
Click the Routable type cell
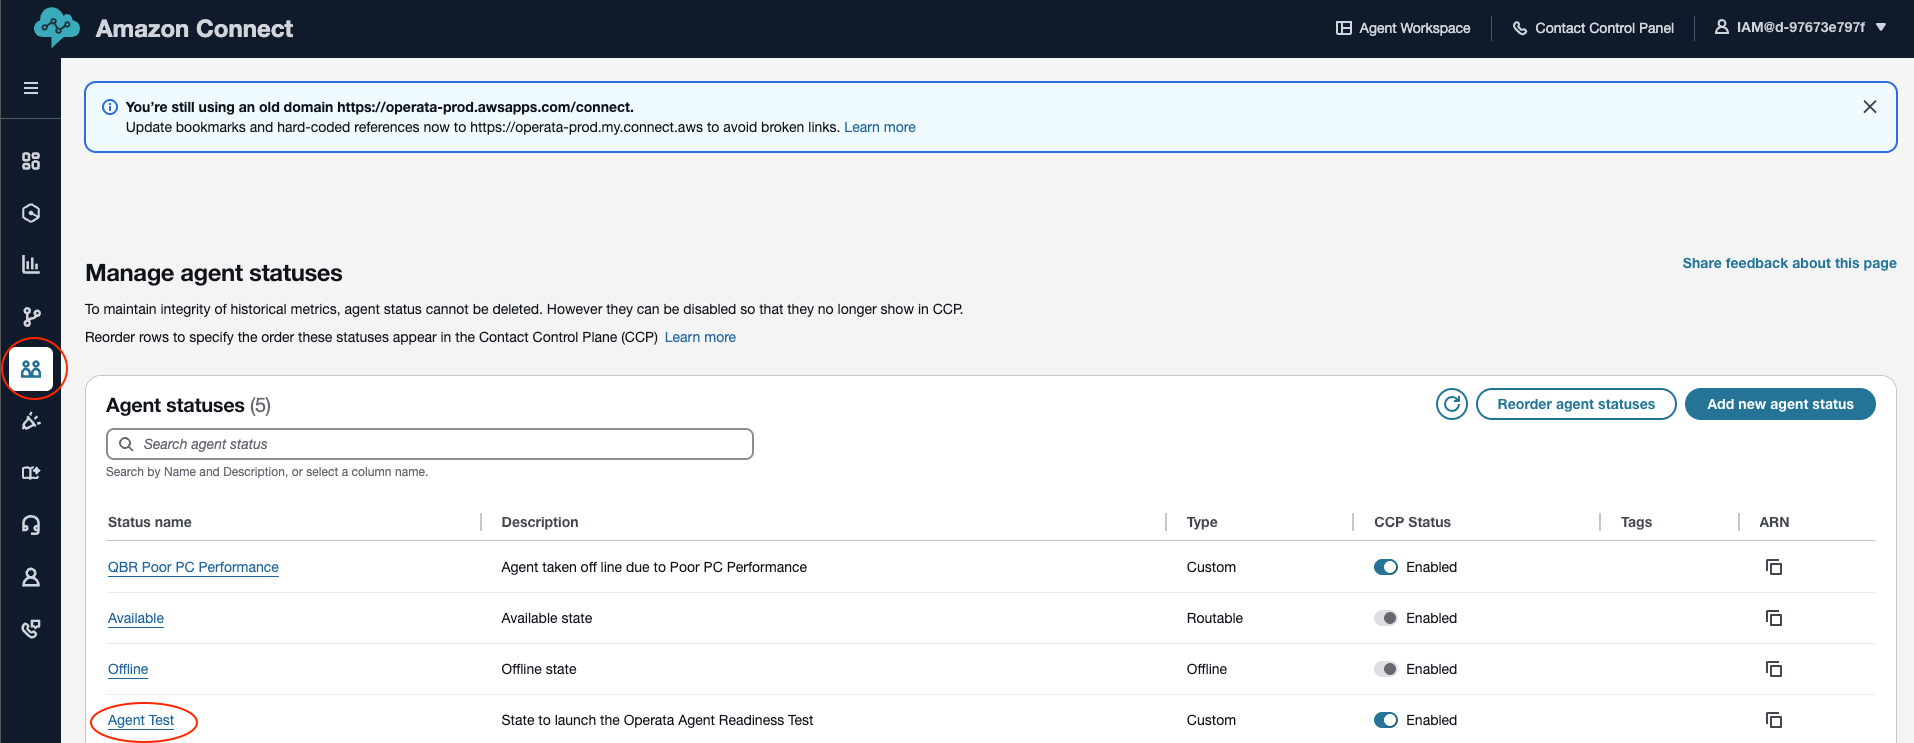tap(1215, 618)
